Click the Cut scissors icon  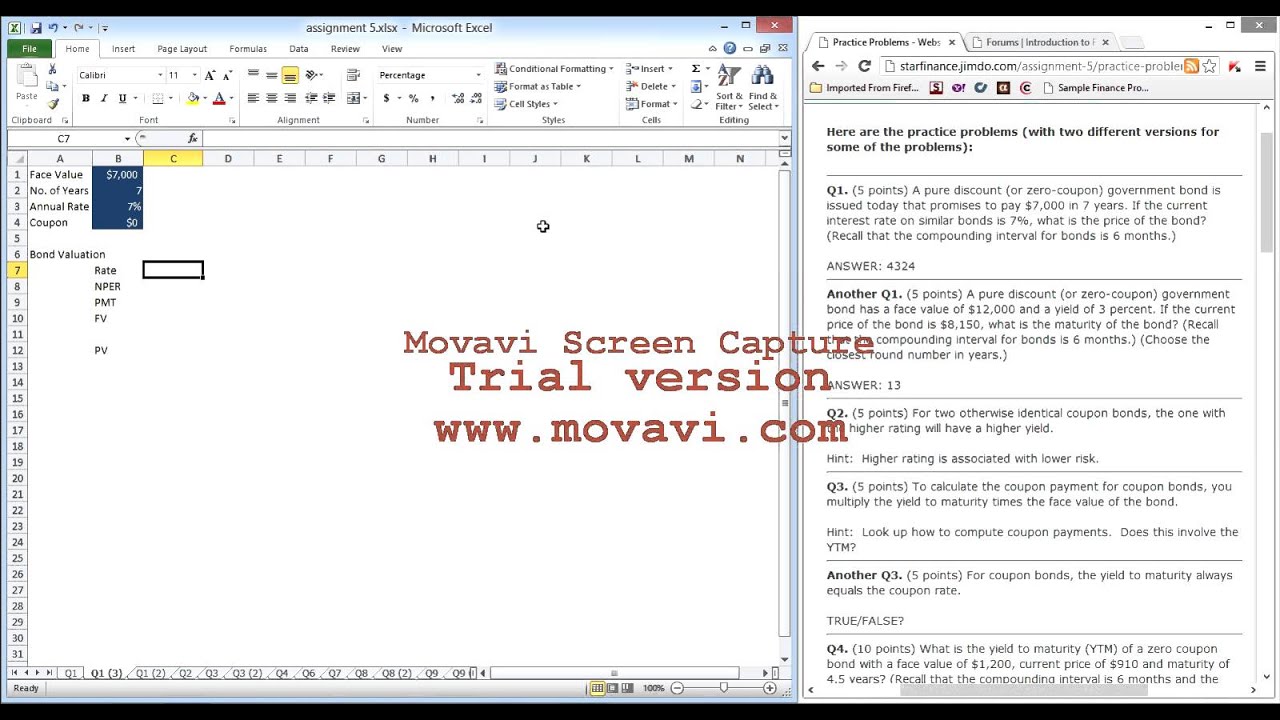(53, 69)
